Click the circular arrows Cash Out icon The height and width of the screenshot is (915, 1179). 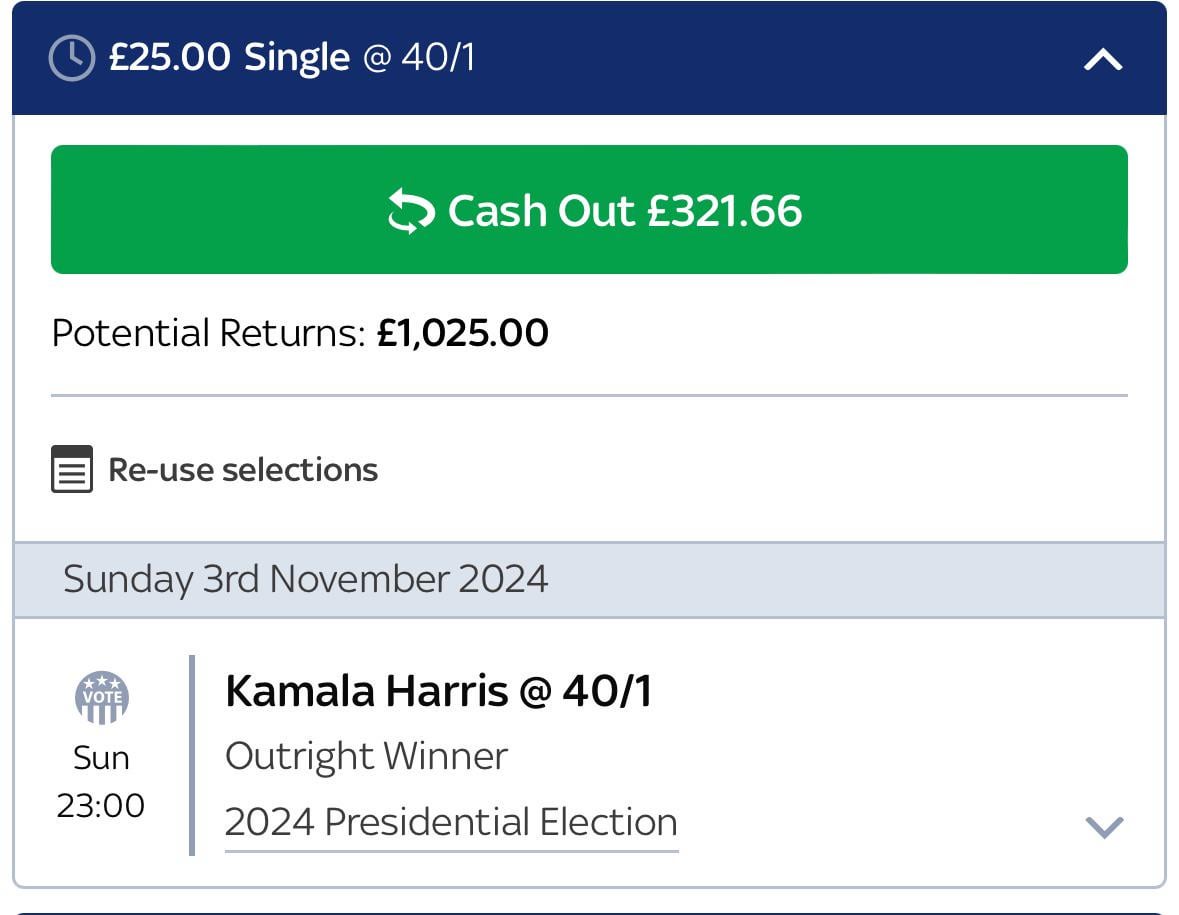(x=411, y=211)
